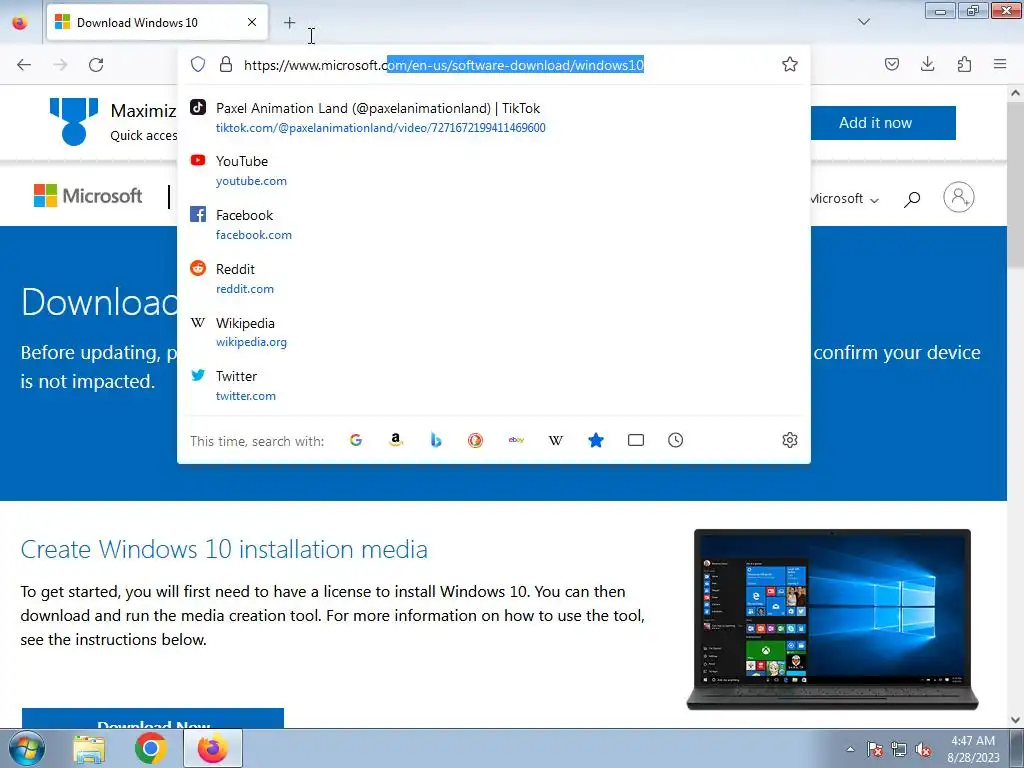The width and height of the screenshot is (1024, 768).
Task: Open Windows Explorer from the taskbar
Action: [89, 749]
